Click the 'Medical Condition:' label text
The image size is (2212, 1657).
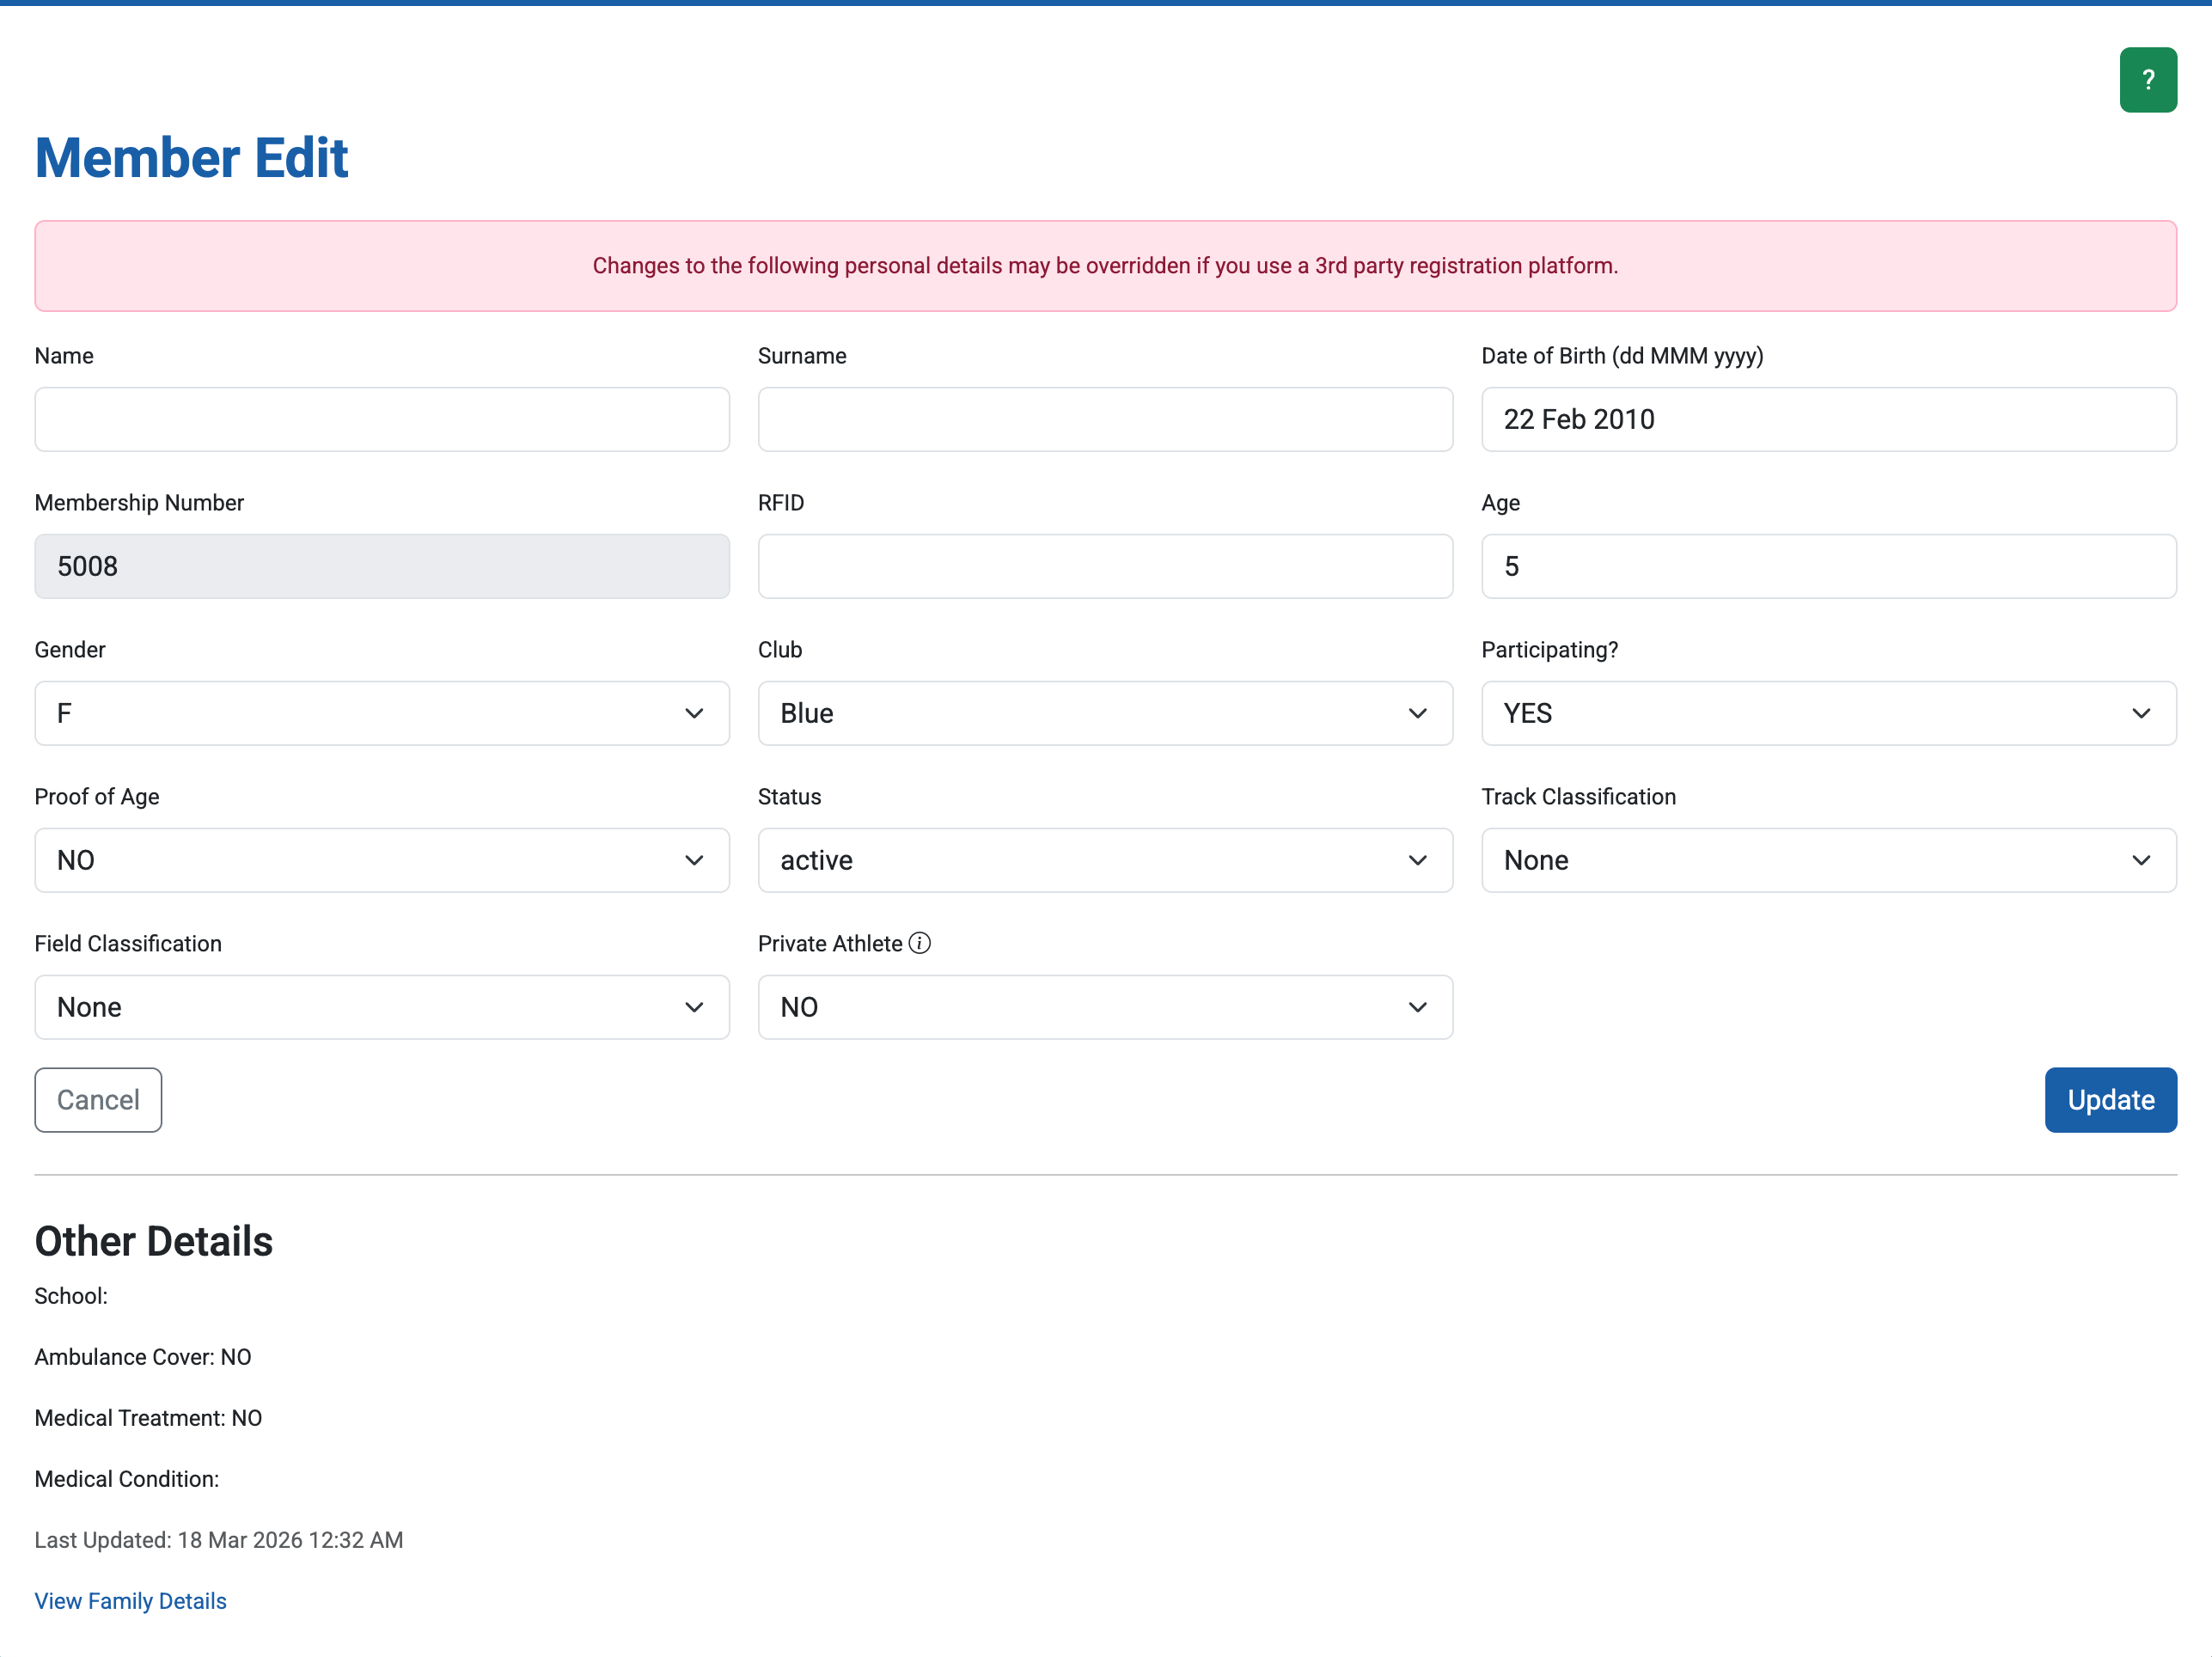(127, 1479)
